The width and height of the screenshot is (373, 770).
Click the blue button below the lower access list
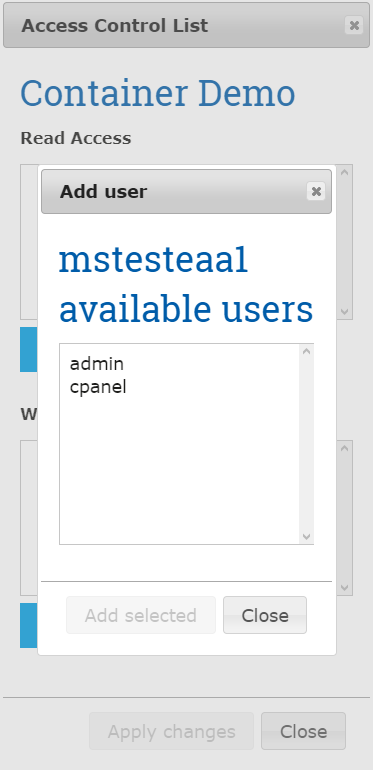coord(29,626)
